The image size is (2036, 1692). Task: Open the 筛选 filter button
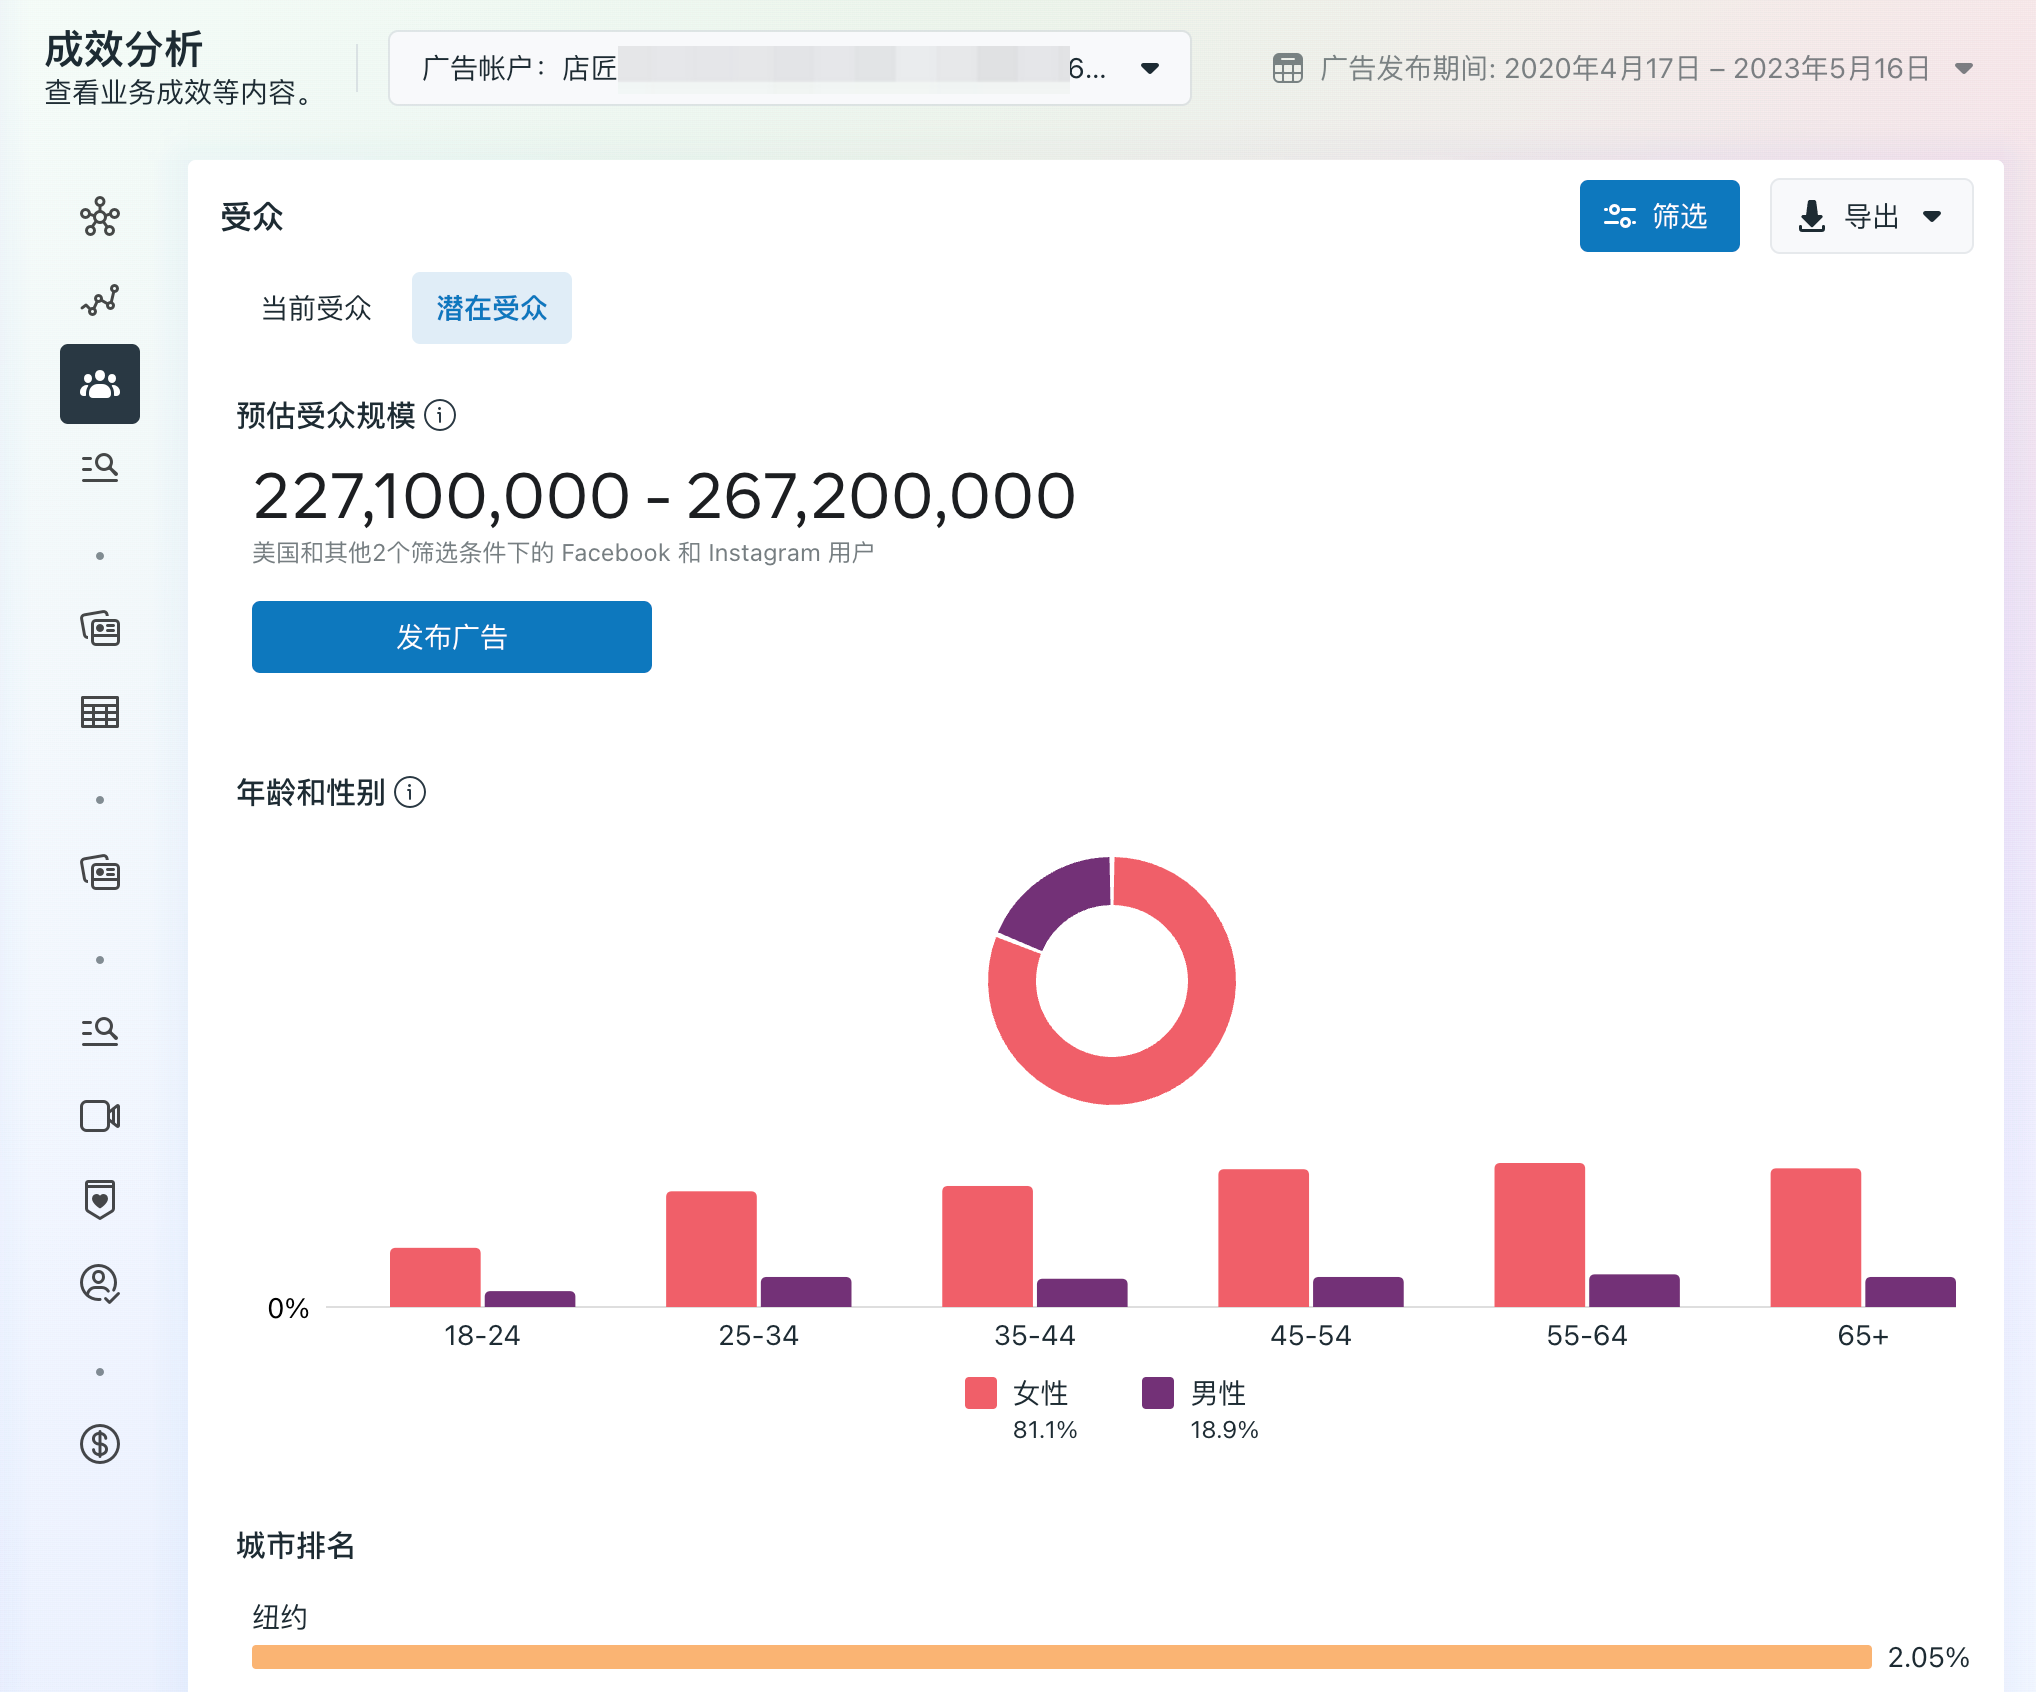[1659, 216]
